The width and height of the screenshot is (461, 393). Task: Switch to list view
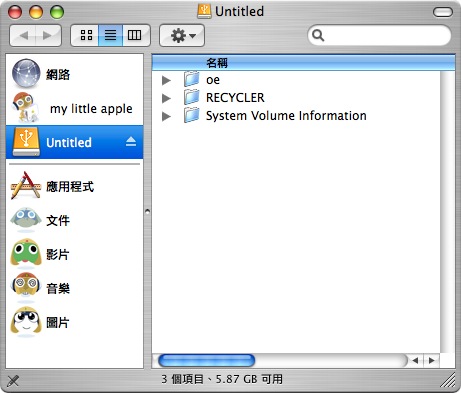coord(110,35)
